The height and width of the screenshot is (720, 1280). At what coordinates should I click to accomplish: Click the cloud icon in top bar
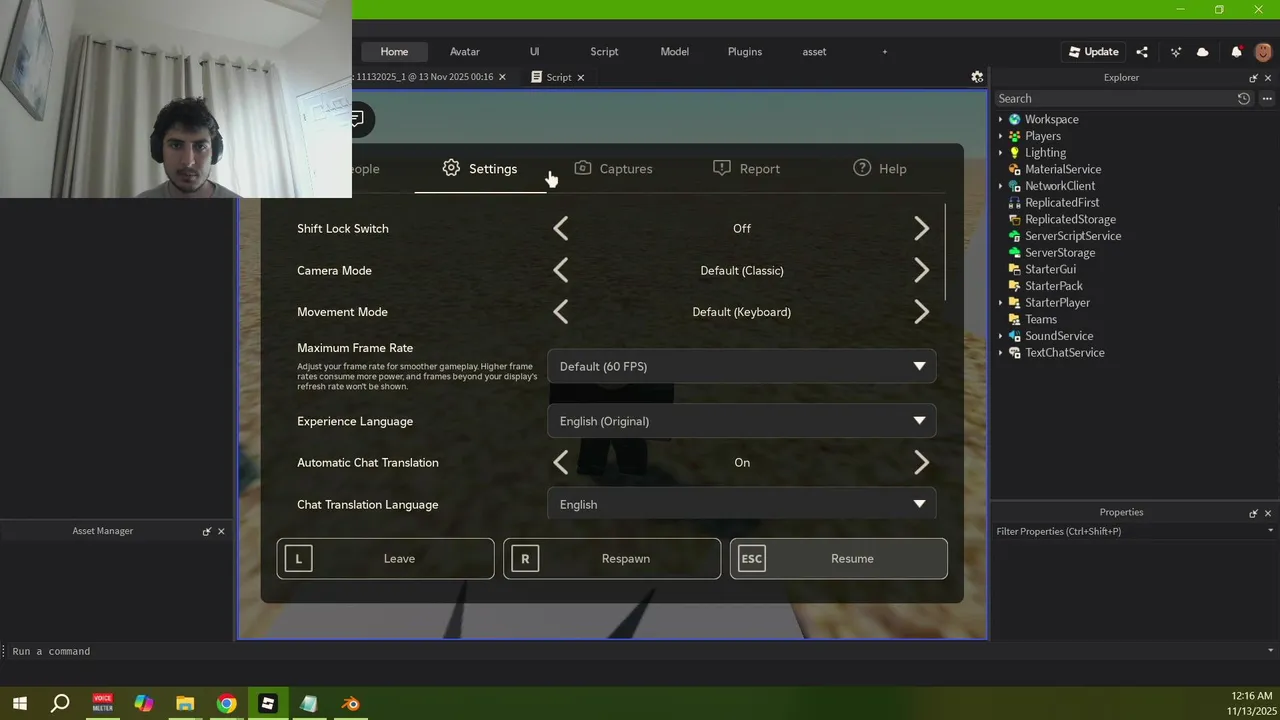coord(1203,52)
